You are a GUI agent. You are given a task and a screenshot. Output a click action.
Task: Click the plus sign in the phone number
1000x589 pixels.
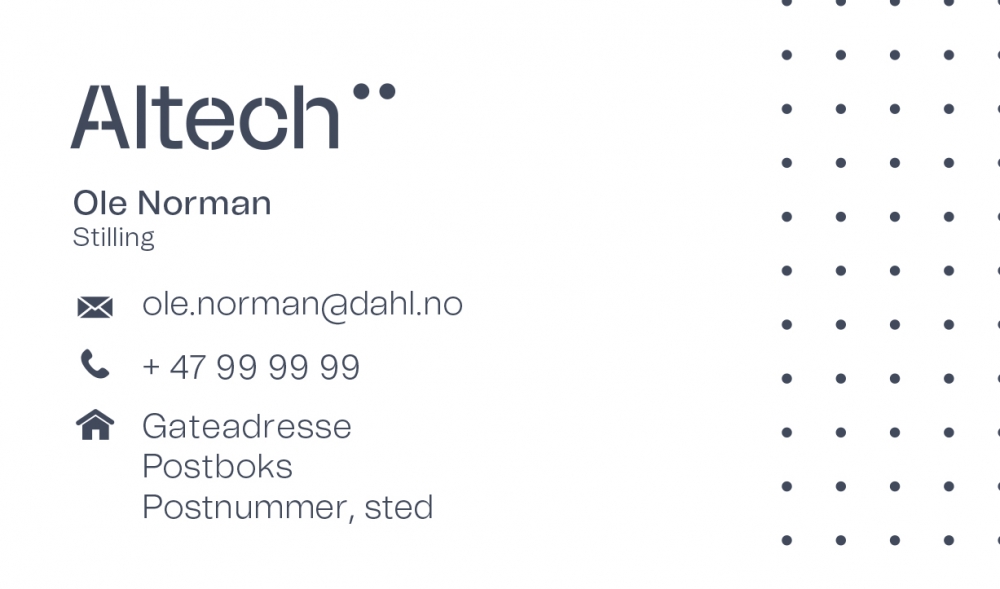(x=151, y=367)
